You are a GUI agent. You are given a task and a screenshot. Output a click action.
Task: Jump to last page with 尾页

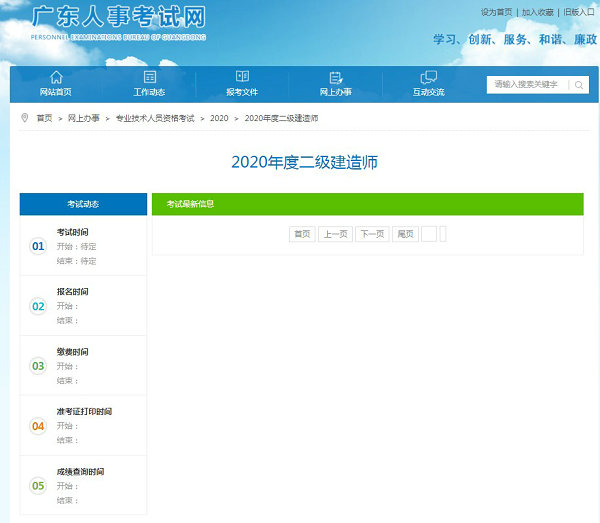click(x=405, y=234)
